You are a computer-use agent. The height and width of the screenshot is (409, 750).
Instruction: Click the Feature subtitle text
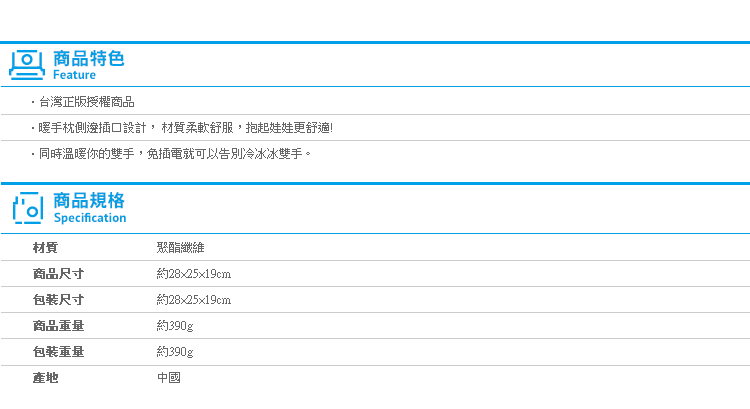pos(74,75)
